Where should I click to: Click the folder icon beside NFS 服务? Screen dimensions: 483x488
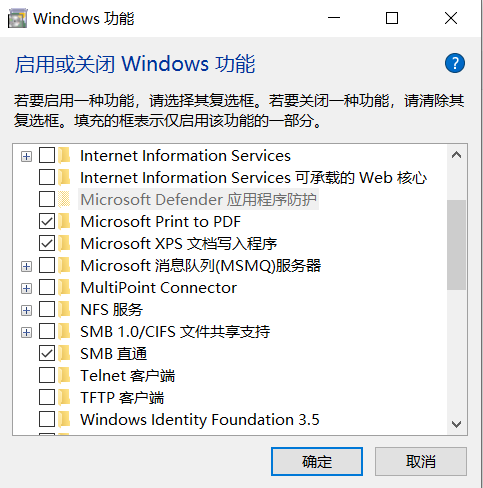coord(64,310)
